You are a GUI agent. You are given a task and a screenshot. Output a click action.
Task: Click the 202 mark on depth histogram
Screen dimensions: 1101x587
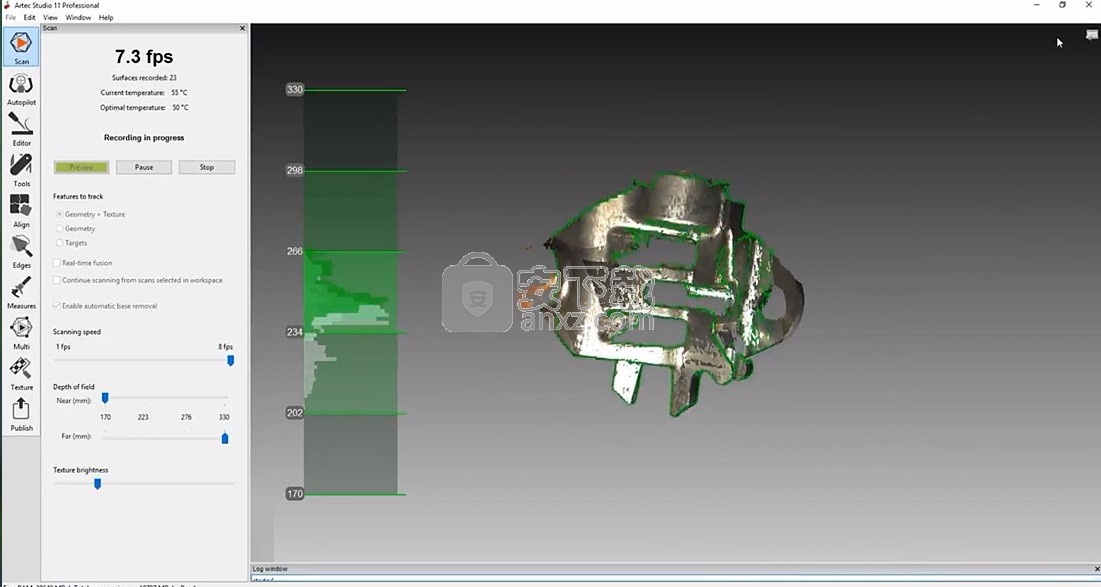click(294, 413)
